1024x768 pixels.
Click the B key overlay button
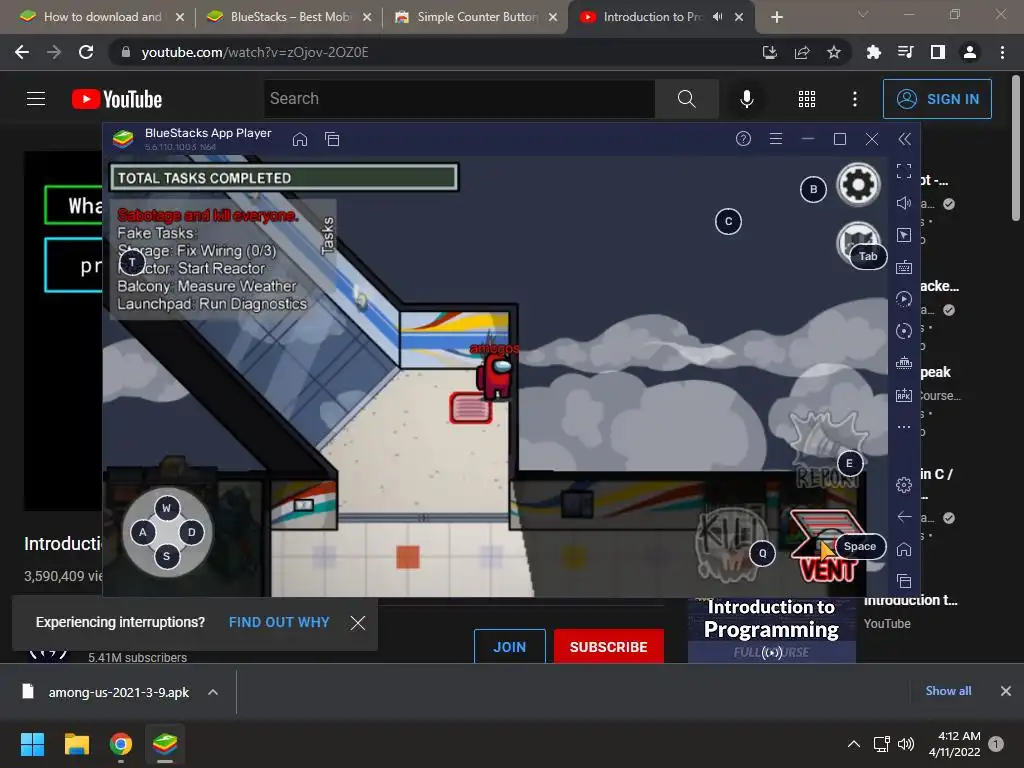pos(813,189)
